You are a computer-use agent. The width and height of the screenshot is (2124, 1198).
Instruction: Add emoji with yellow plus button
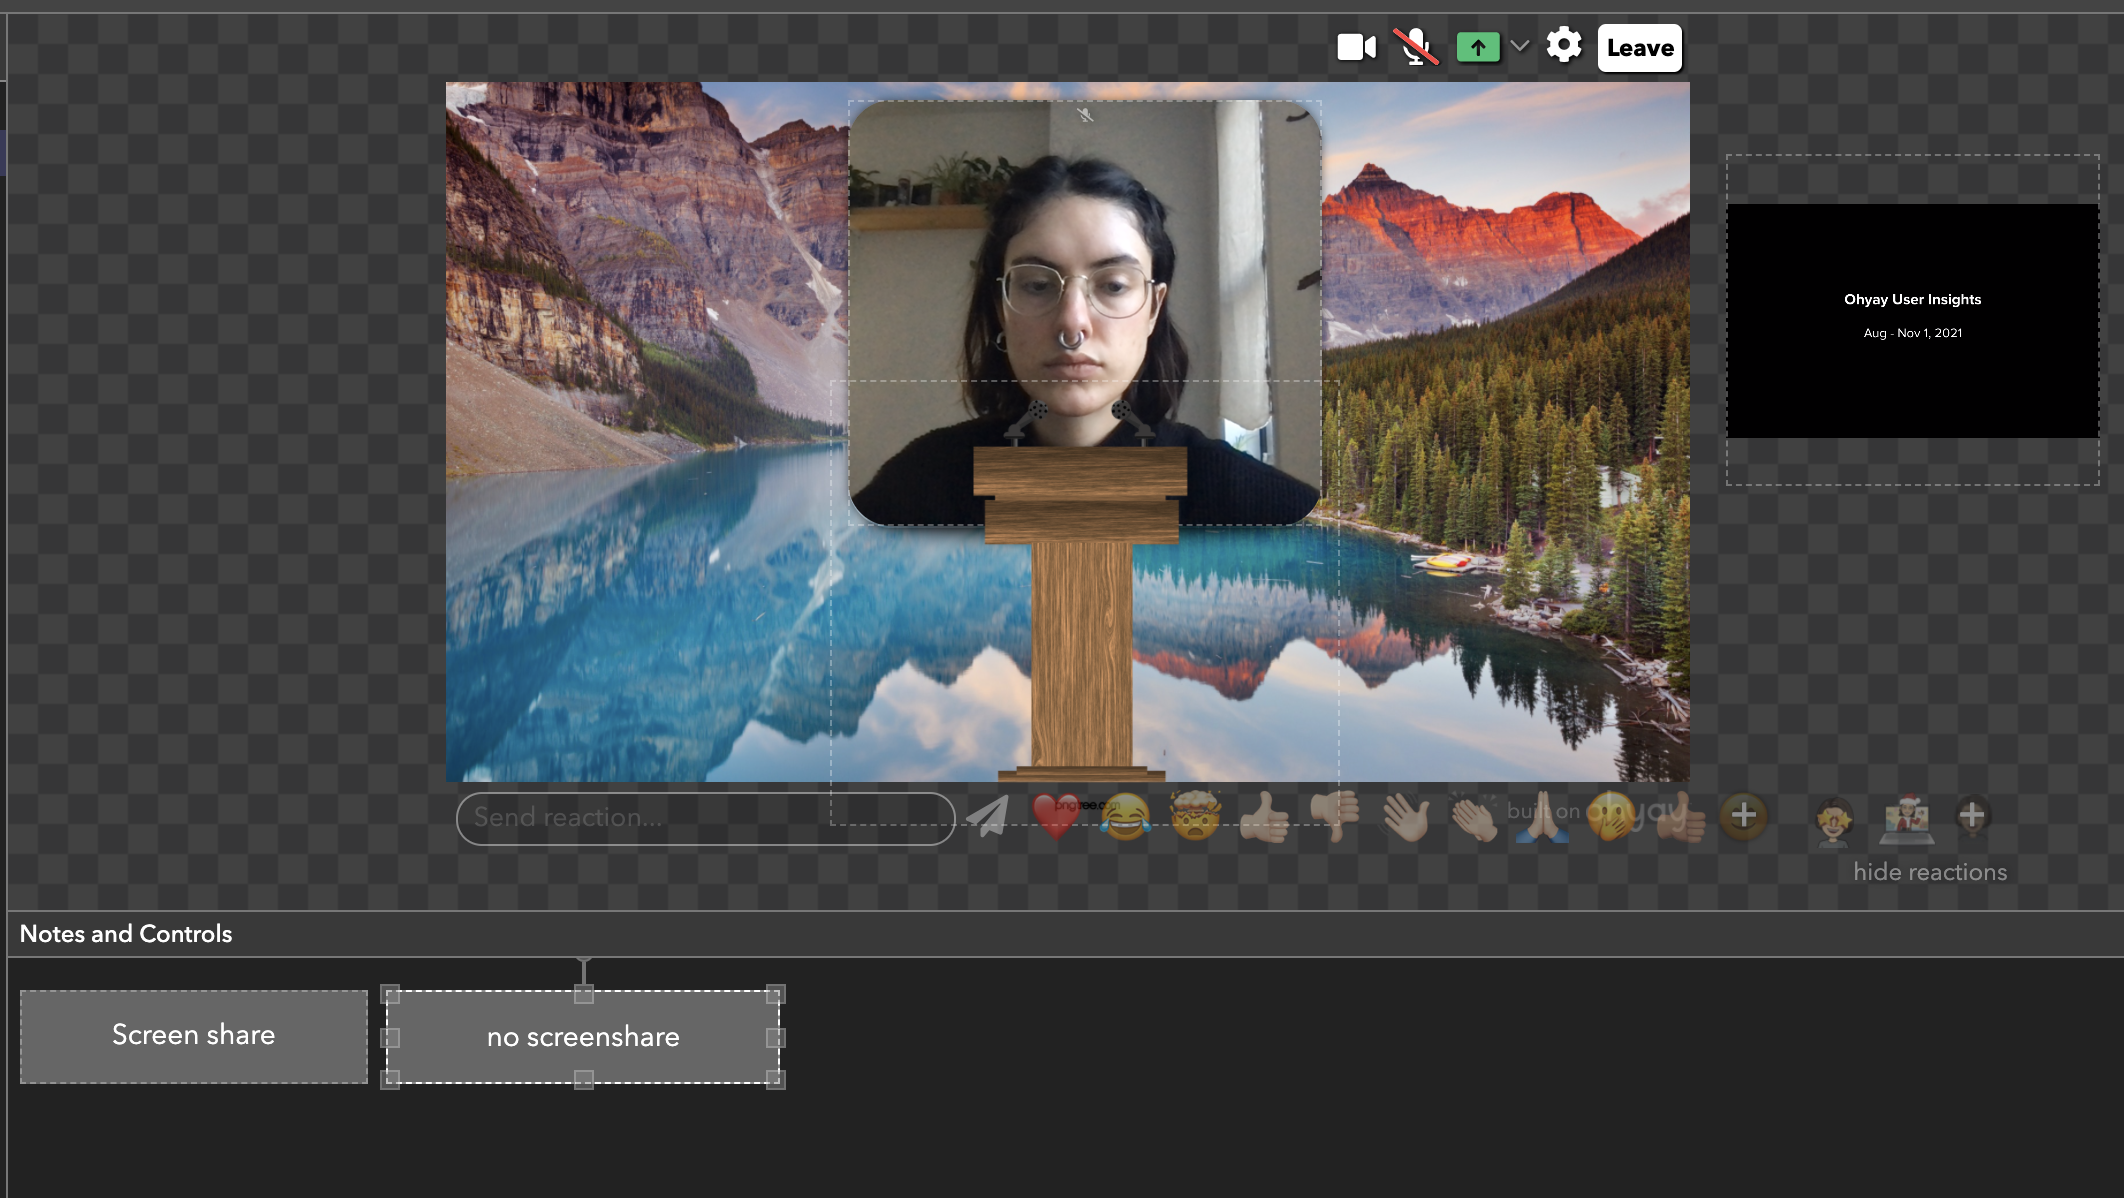(x=1743, y=816)
